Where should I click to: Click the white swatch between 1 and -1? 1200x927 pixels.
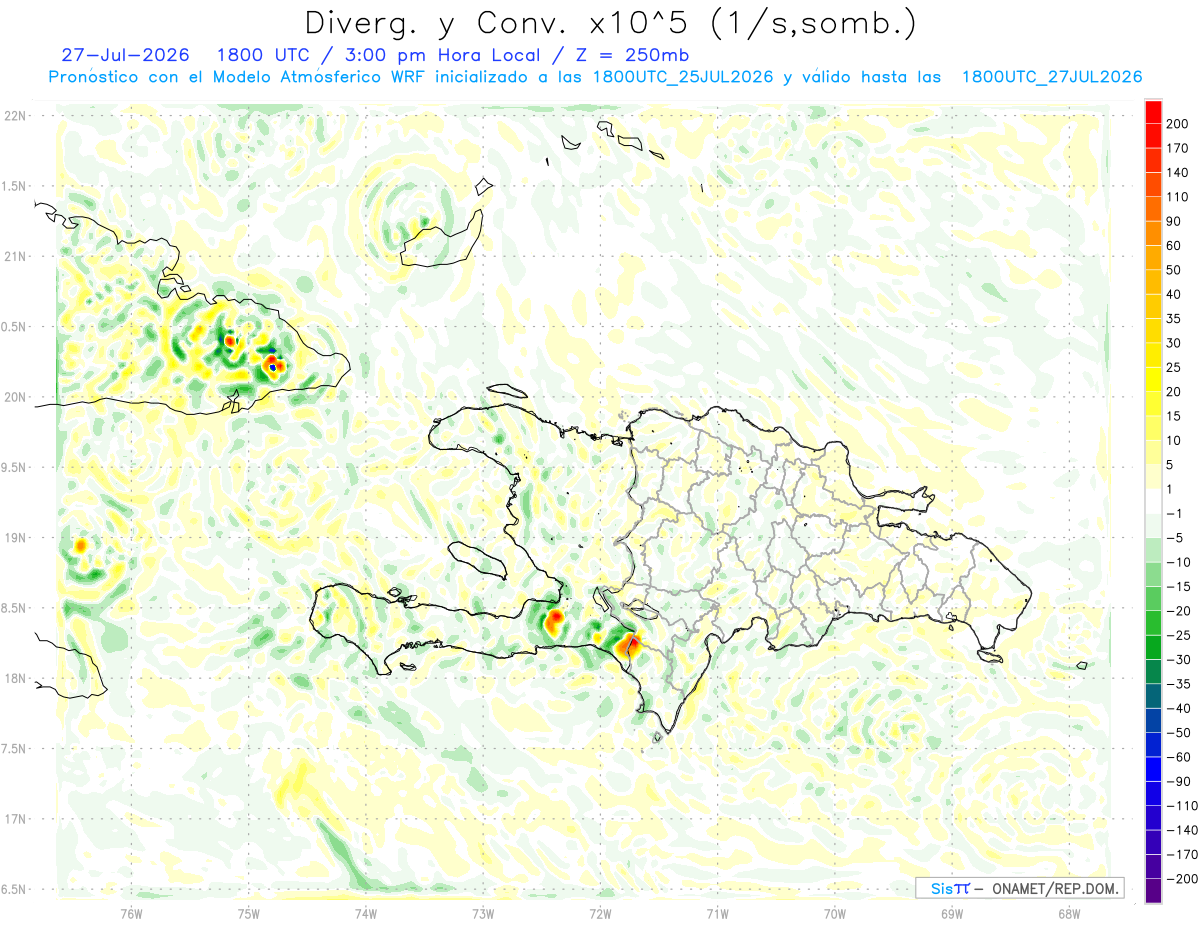1153,501
